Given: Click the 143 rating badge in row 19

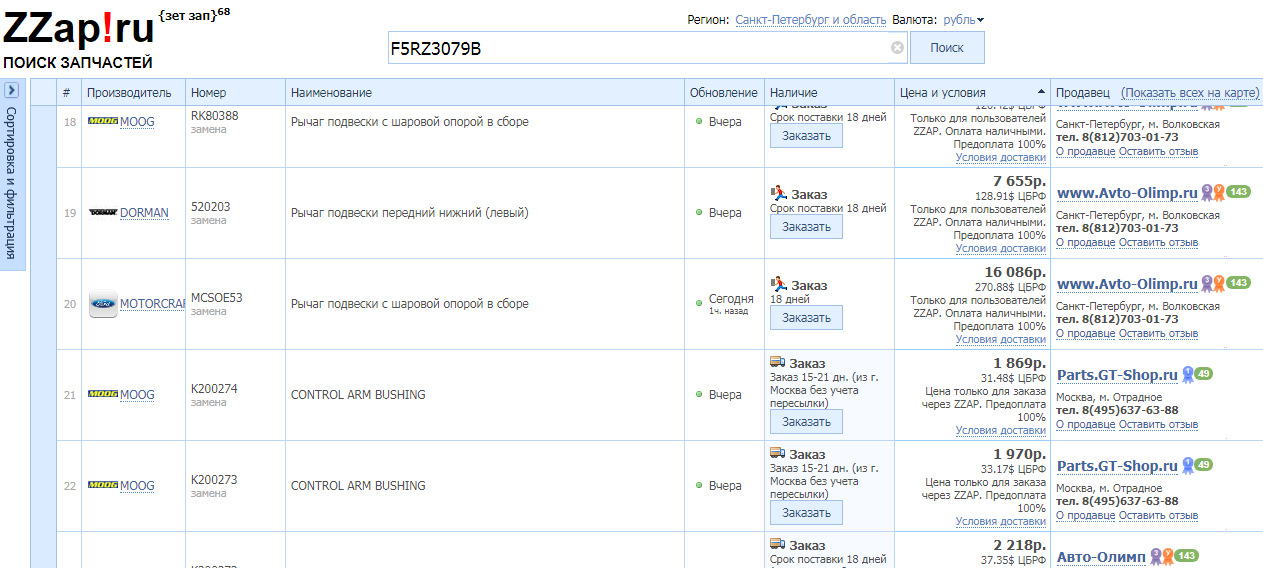Looking at the screenshot, I should click(x=1239, y=192).
